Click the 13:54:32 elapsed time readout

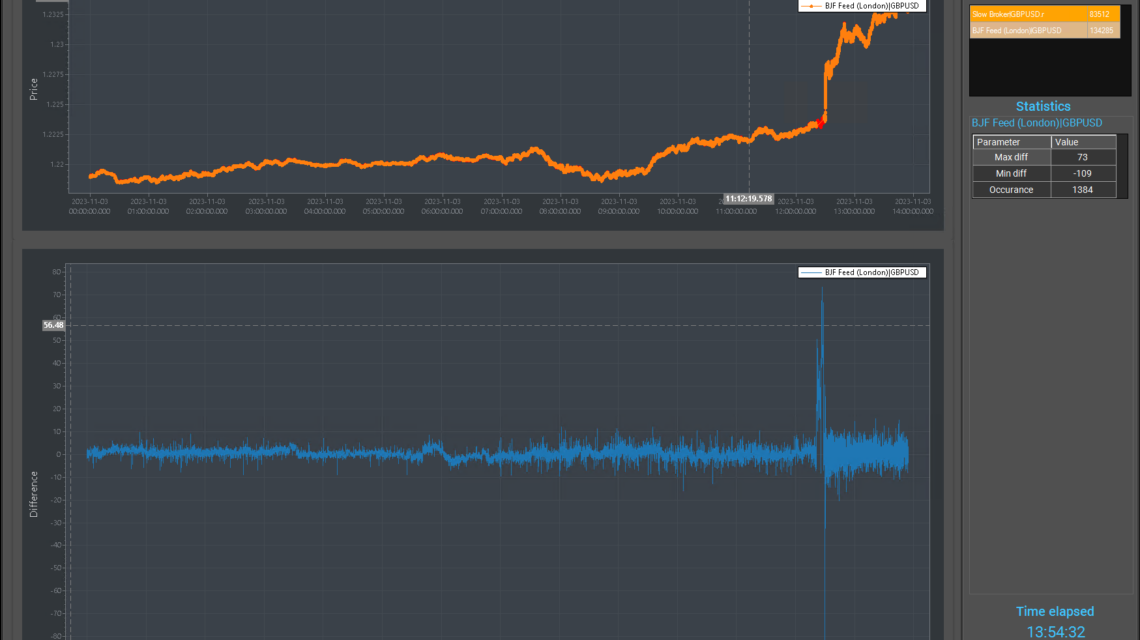(x=1055, y=631)
